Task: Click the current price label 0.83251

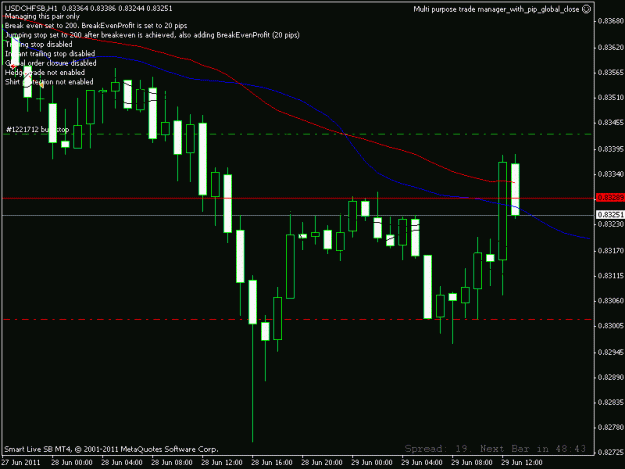Action: [x=610, y=215]
